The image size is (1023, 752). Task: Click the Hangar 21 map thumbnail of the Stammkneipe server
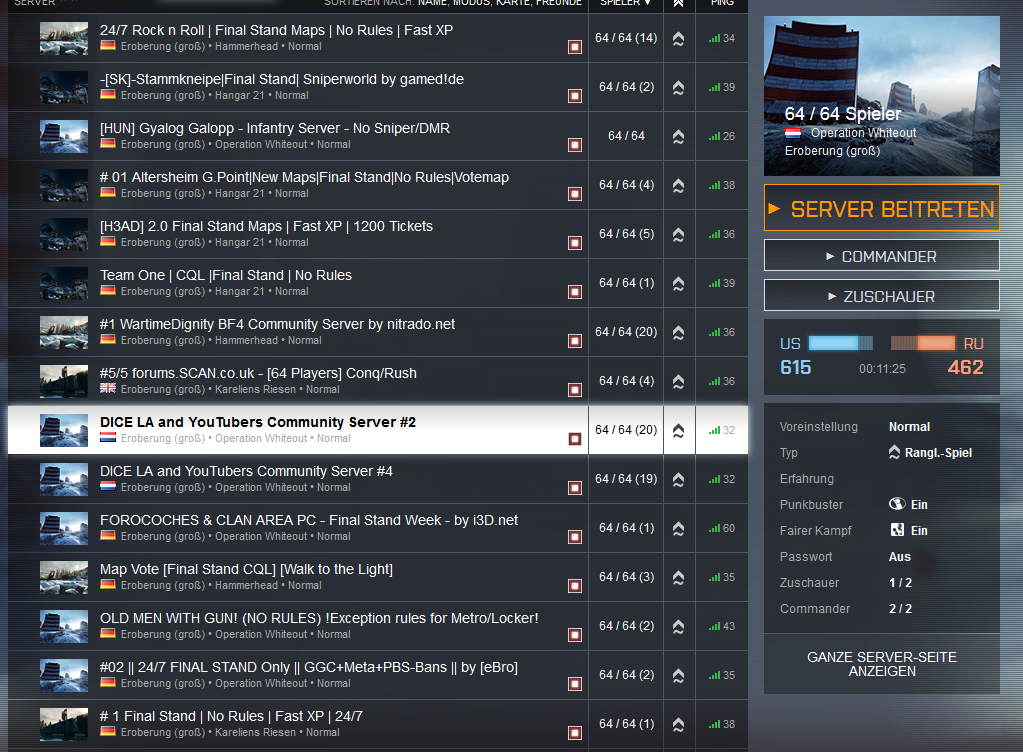(x=64, y=87)
